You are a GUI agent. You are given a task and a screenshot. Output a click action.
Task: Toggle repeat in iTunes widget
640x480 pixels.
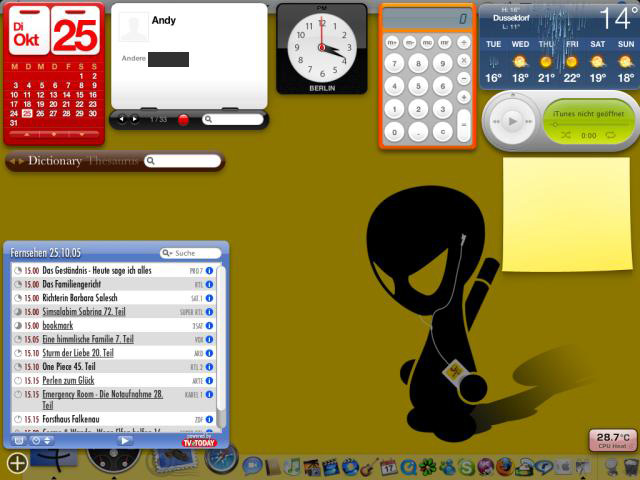point(610,135)
